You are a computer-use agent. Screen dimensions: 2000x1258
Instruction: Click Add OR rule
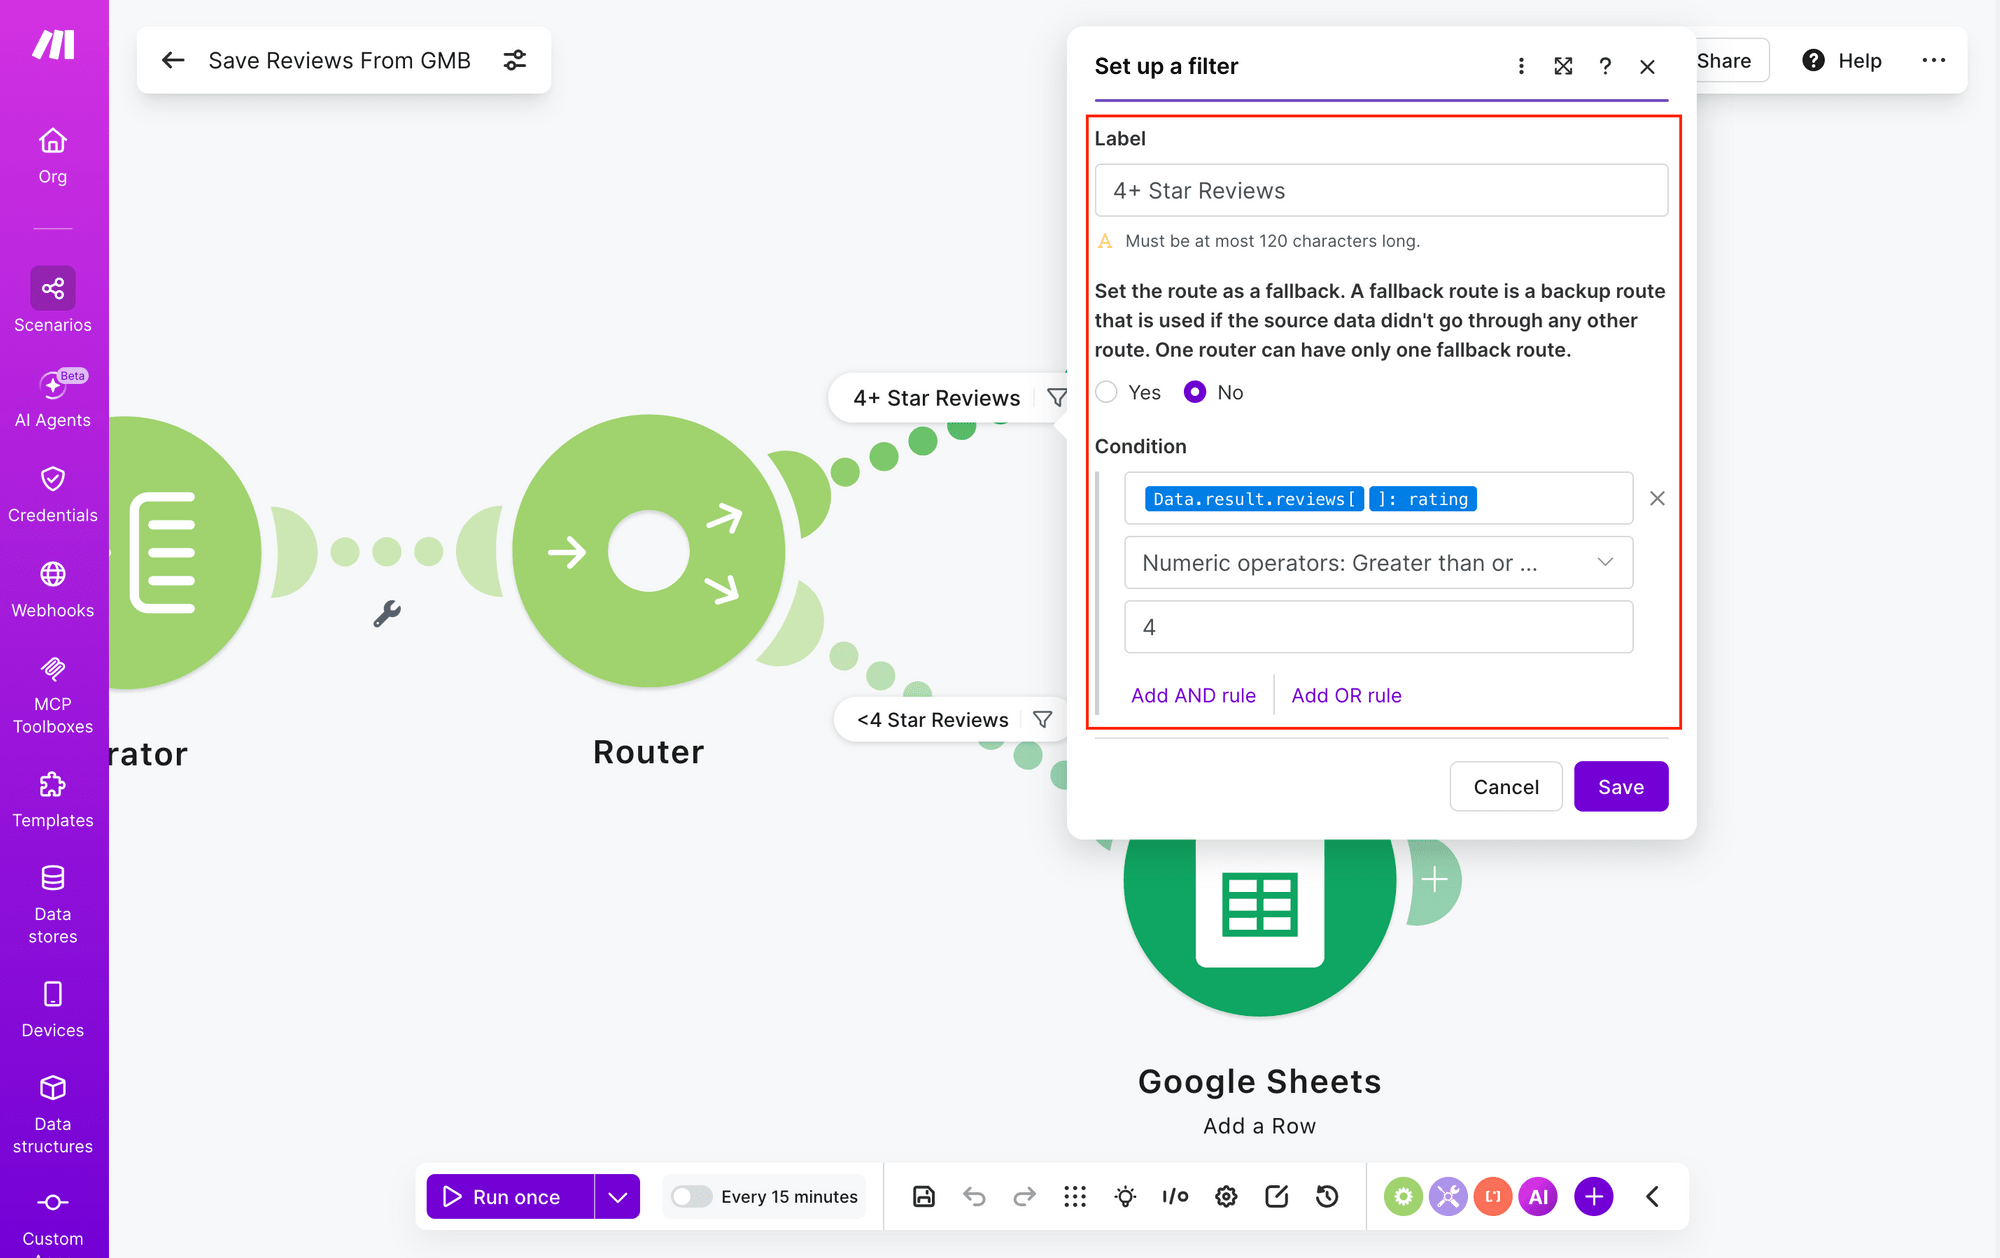tap(1346, 695)
